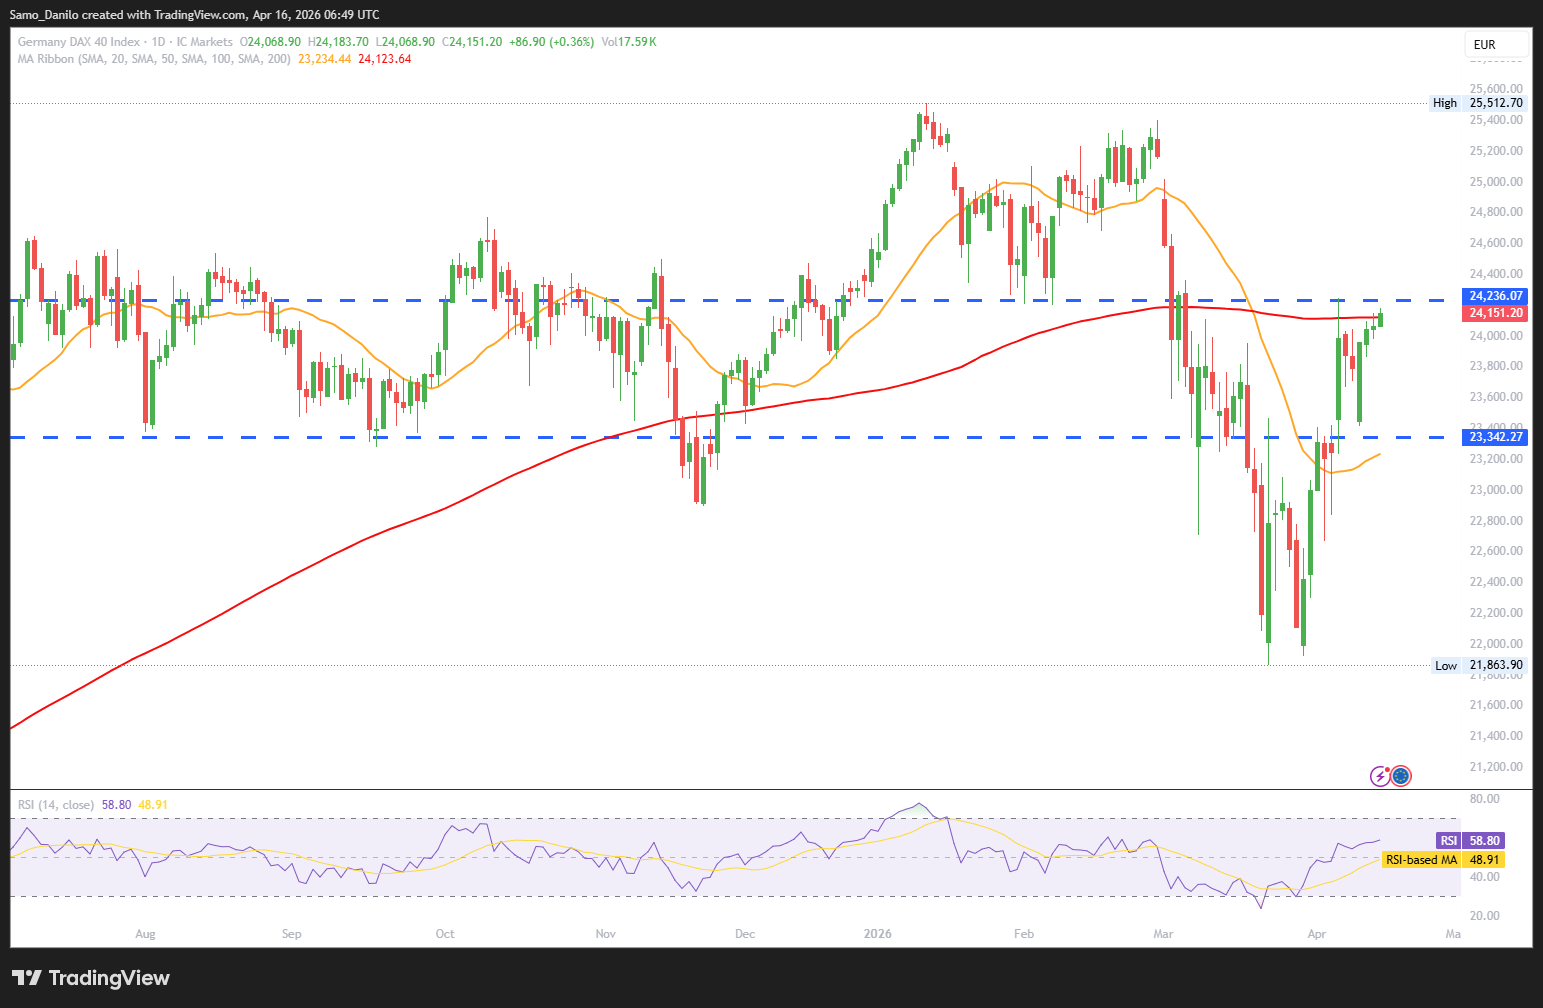The image size is (1543, 1008).
Task: Click the Vol 17.59K volume readout
Action: (629, 42)
